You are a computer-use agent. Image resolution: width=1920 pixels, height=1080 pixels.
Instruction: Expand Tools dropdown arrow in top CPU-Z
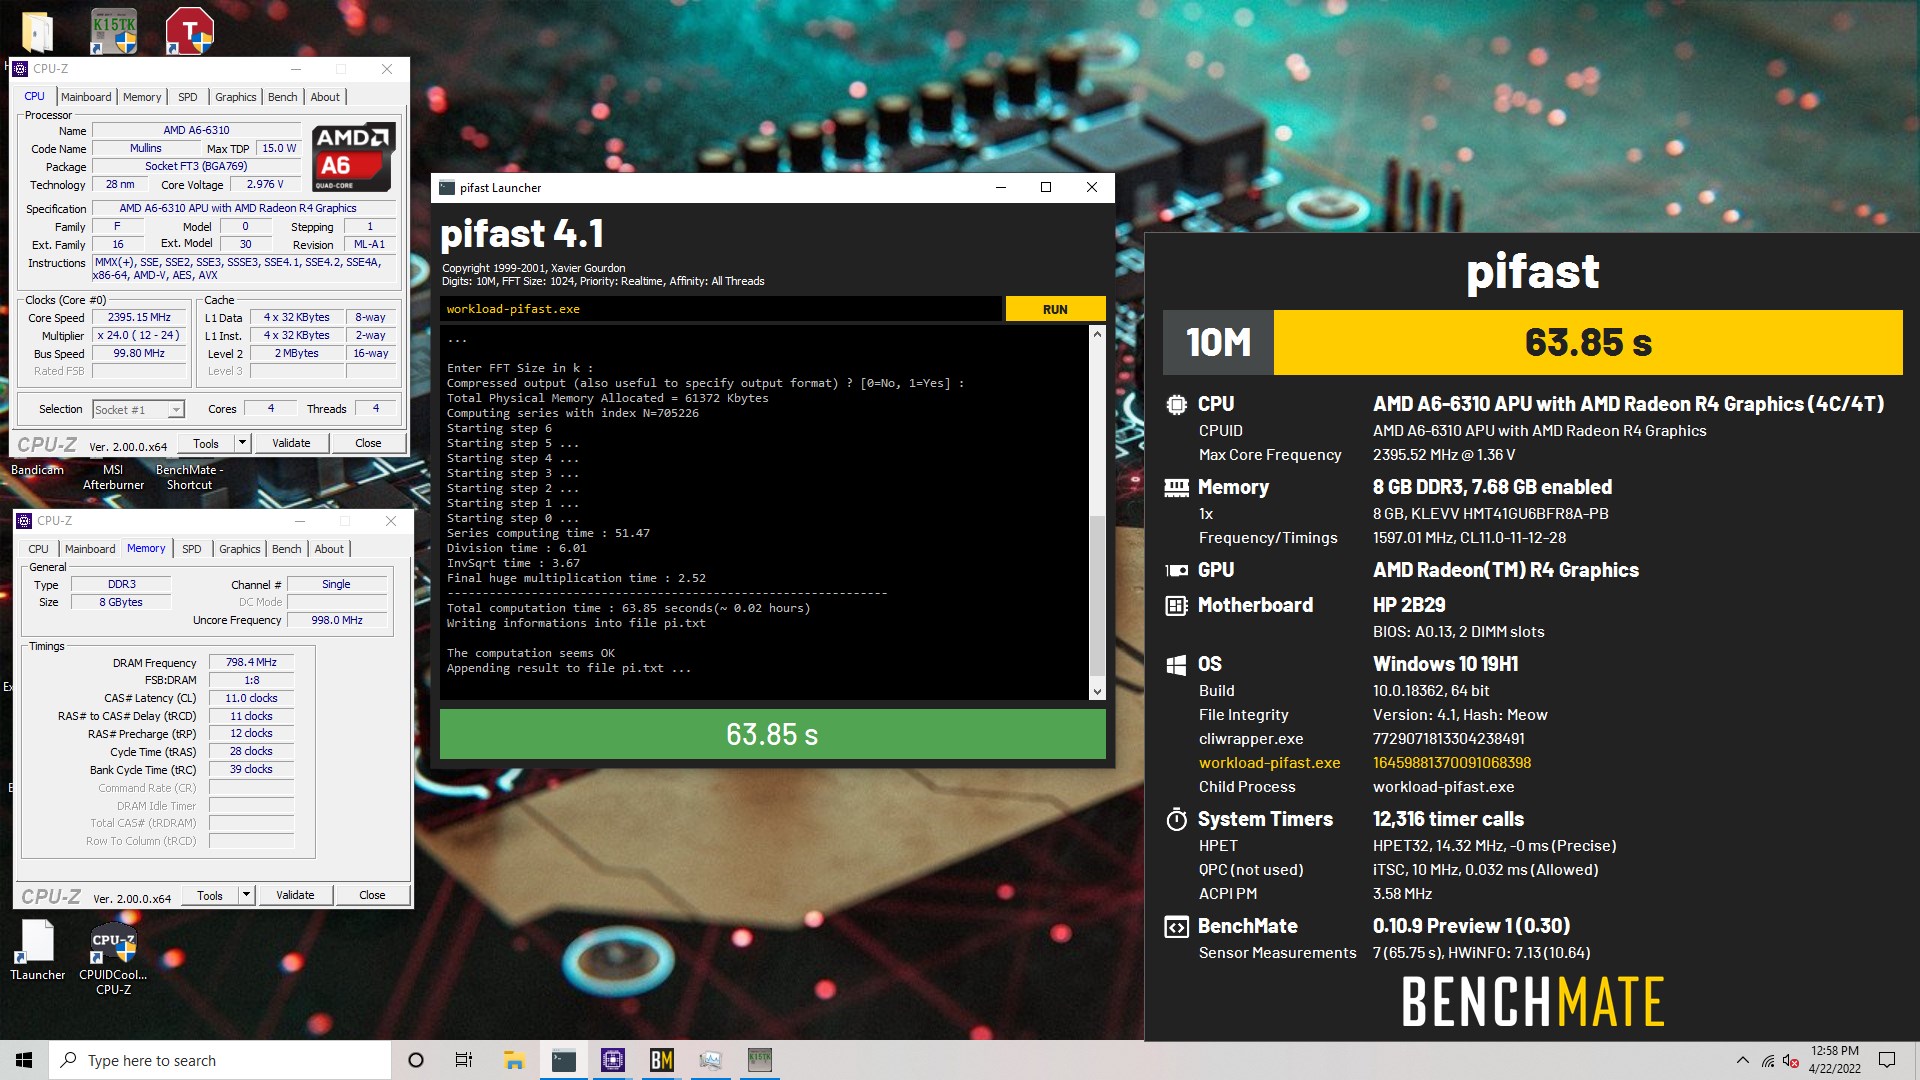[242, 443]
